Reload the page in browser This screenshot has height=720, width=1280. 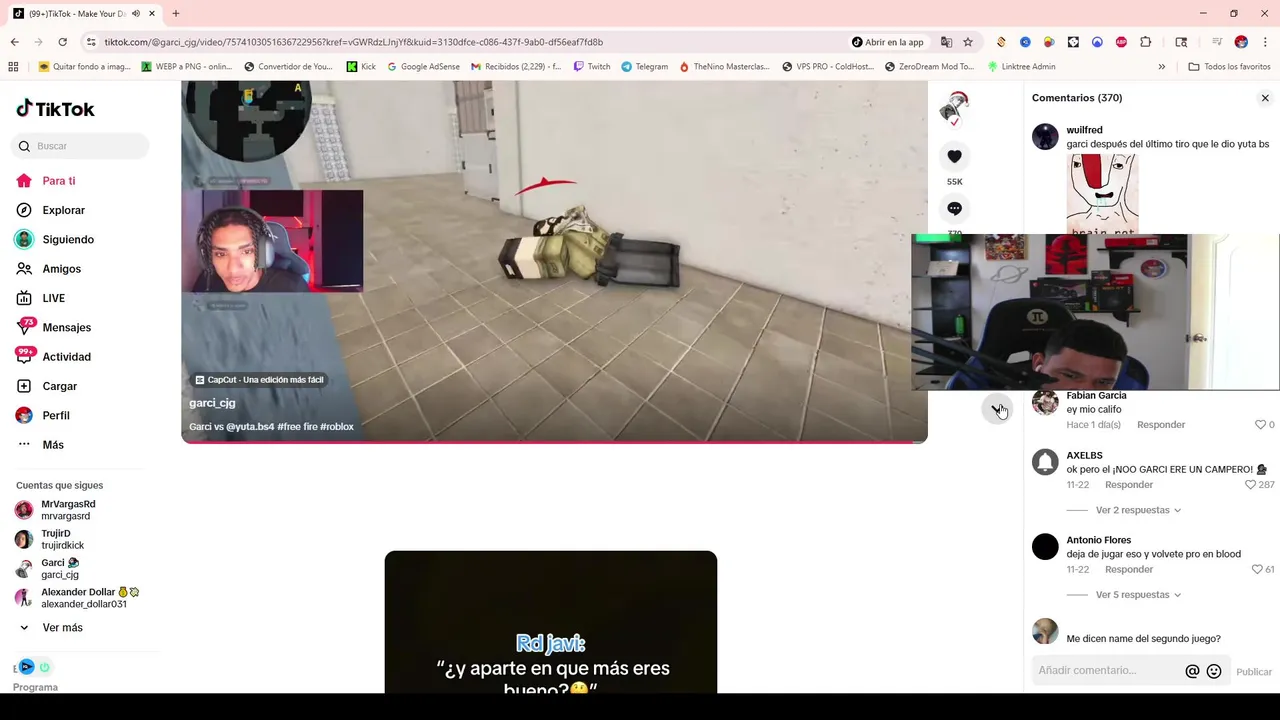click(x=62, y=42)
